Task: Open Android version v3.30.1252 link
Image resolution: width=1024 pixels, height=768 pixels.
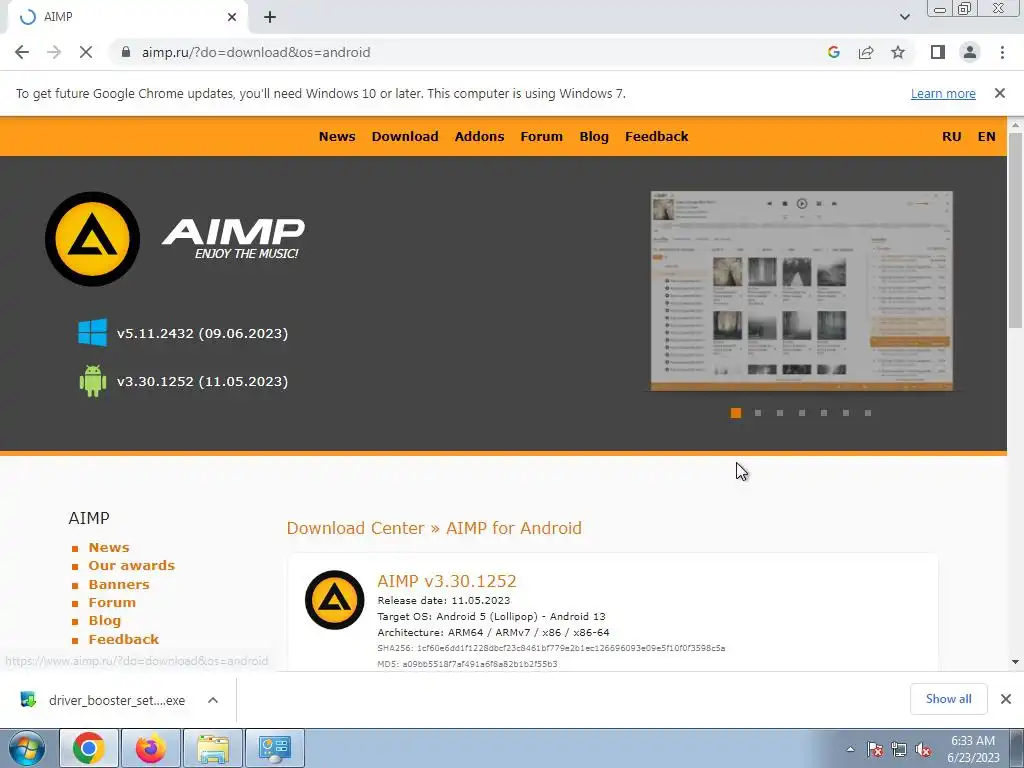Action: click(x=202, y=381)
